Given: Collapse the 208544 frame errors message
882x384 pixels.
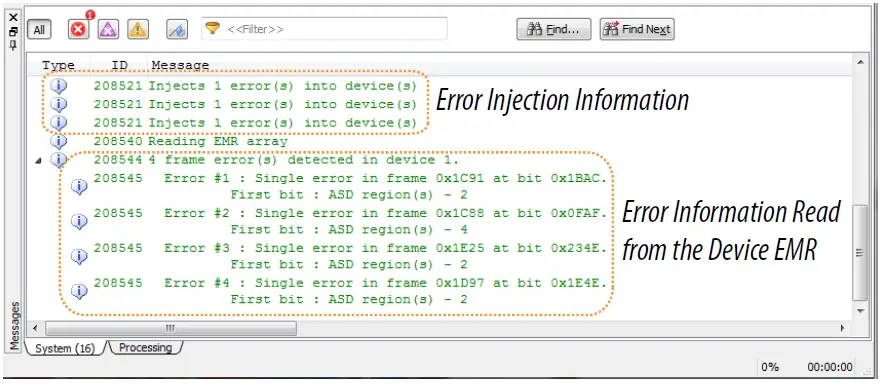Looking at the screenshot, I should 38,161.
